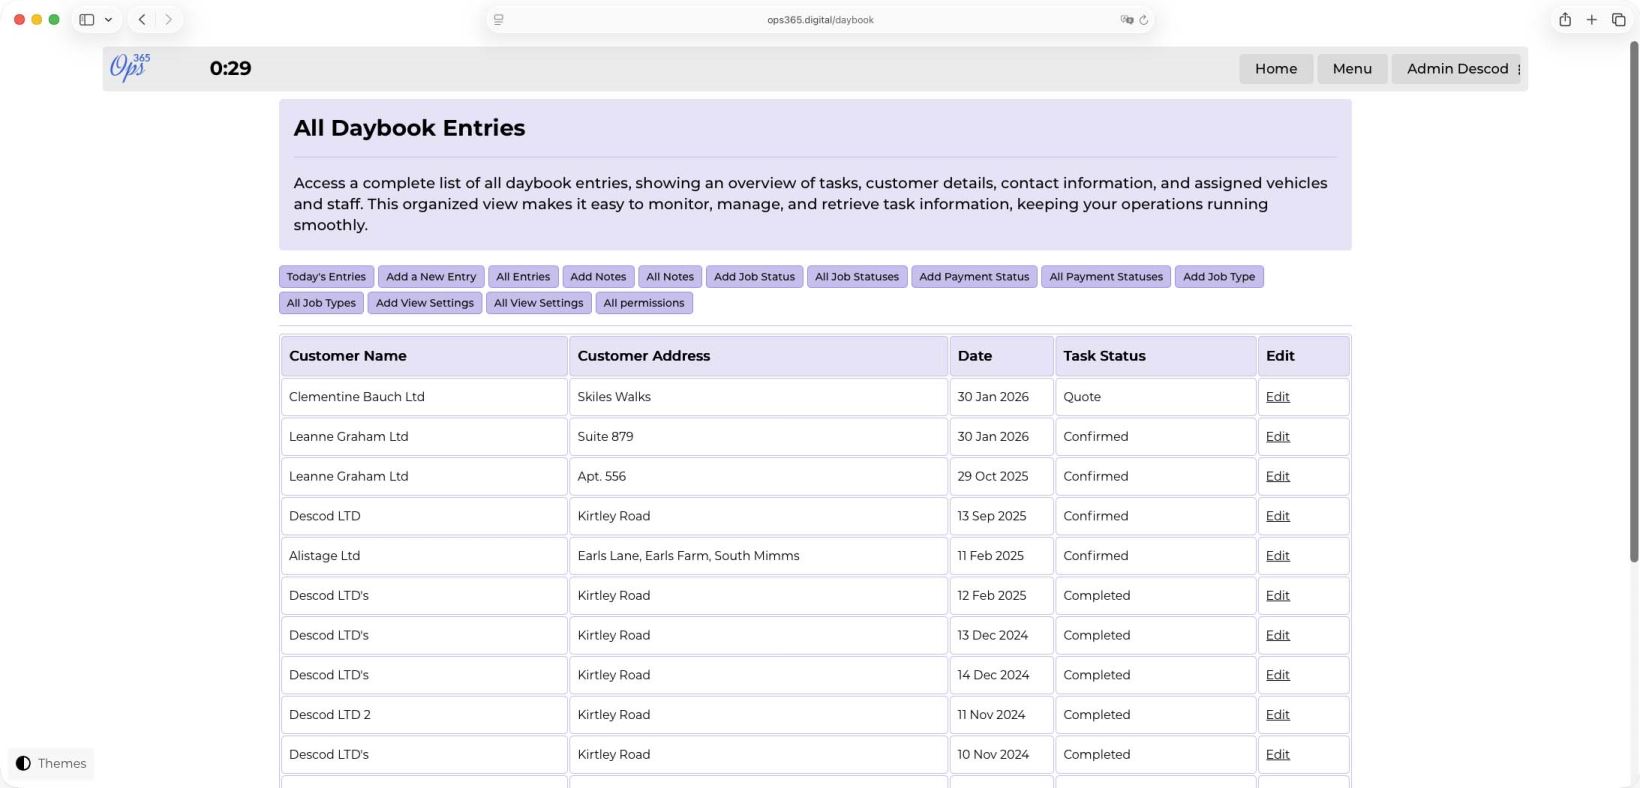
Task: Open the Themes toggle
Action: [x=51, y=763]
